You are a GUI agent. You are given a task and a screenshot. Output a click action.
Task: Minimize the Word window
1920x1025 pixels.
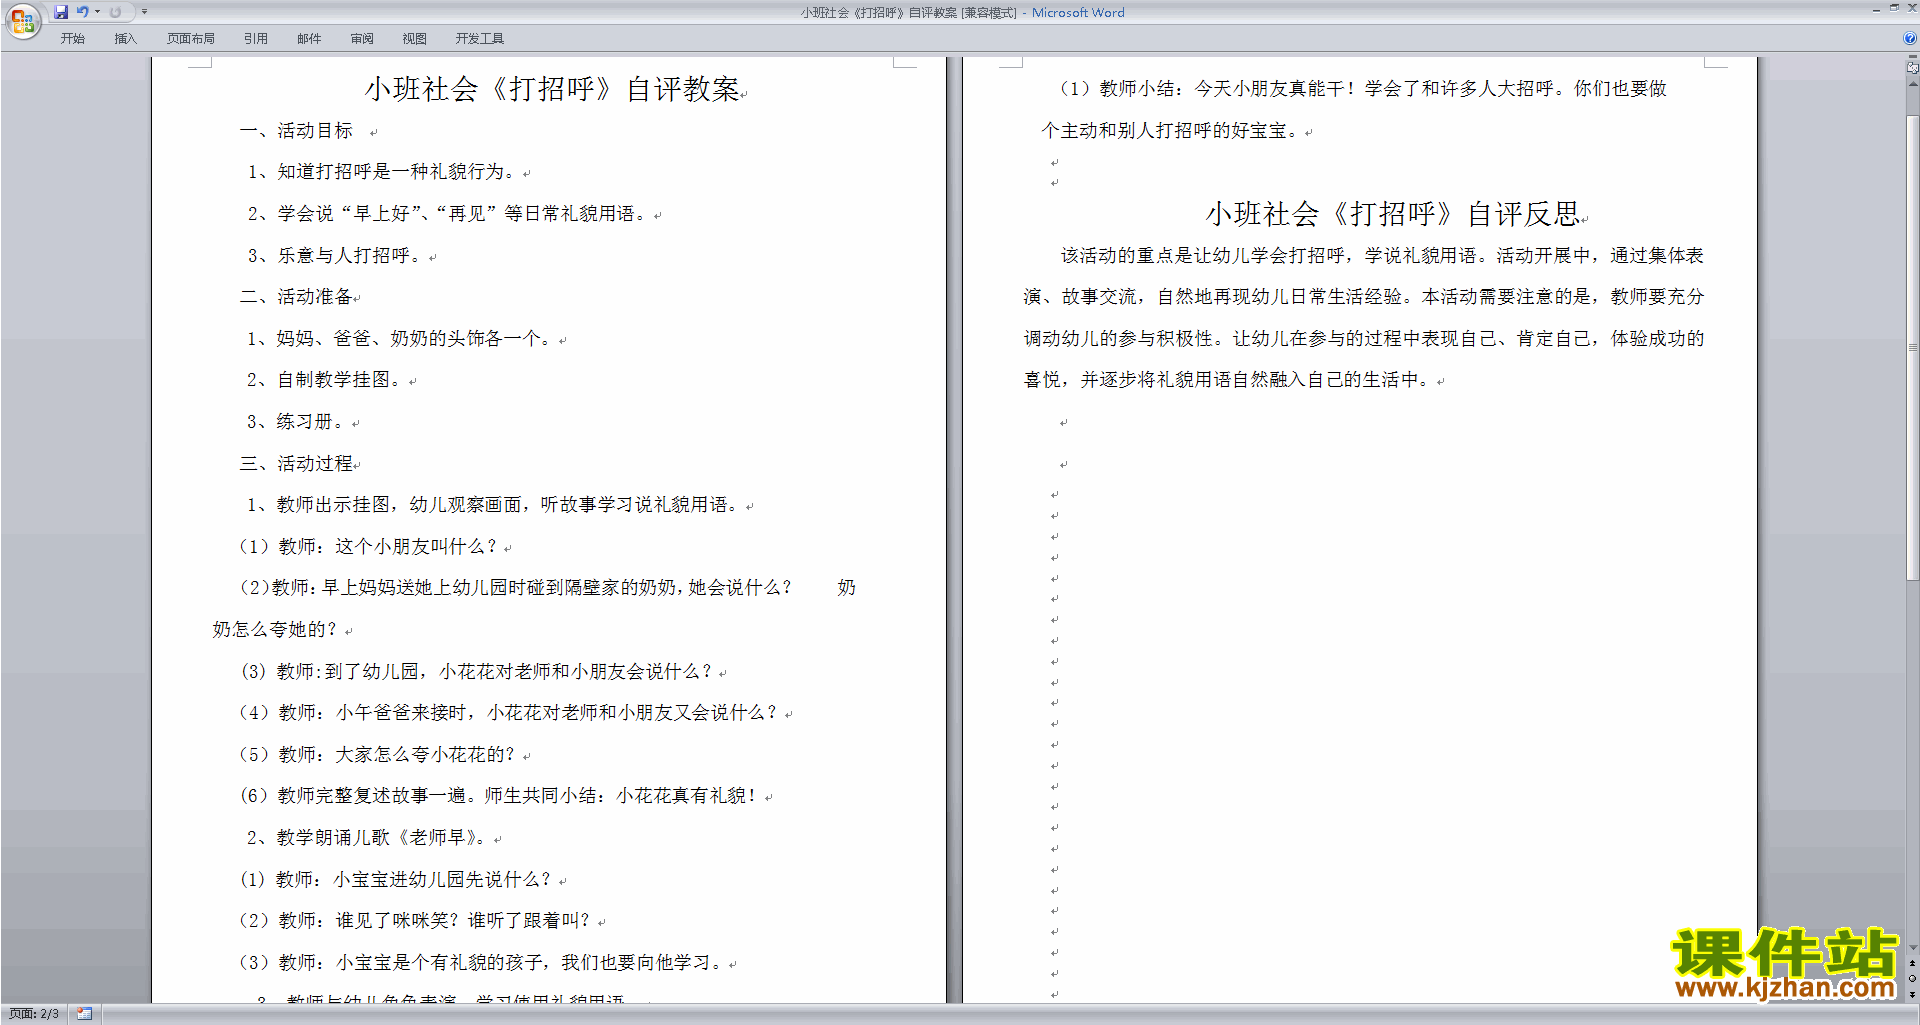pyautogui.click(x=1876, y=9)
